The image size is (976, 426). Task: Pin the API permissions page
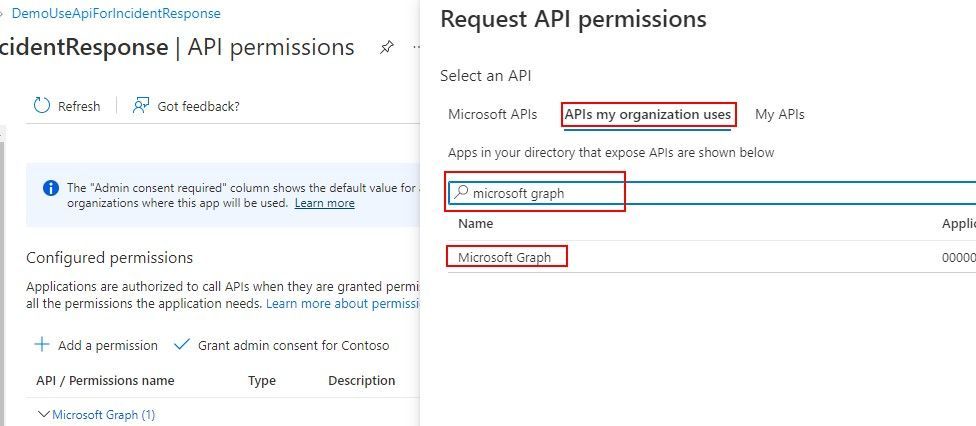click(x=387, y=47)
